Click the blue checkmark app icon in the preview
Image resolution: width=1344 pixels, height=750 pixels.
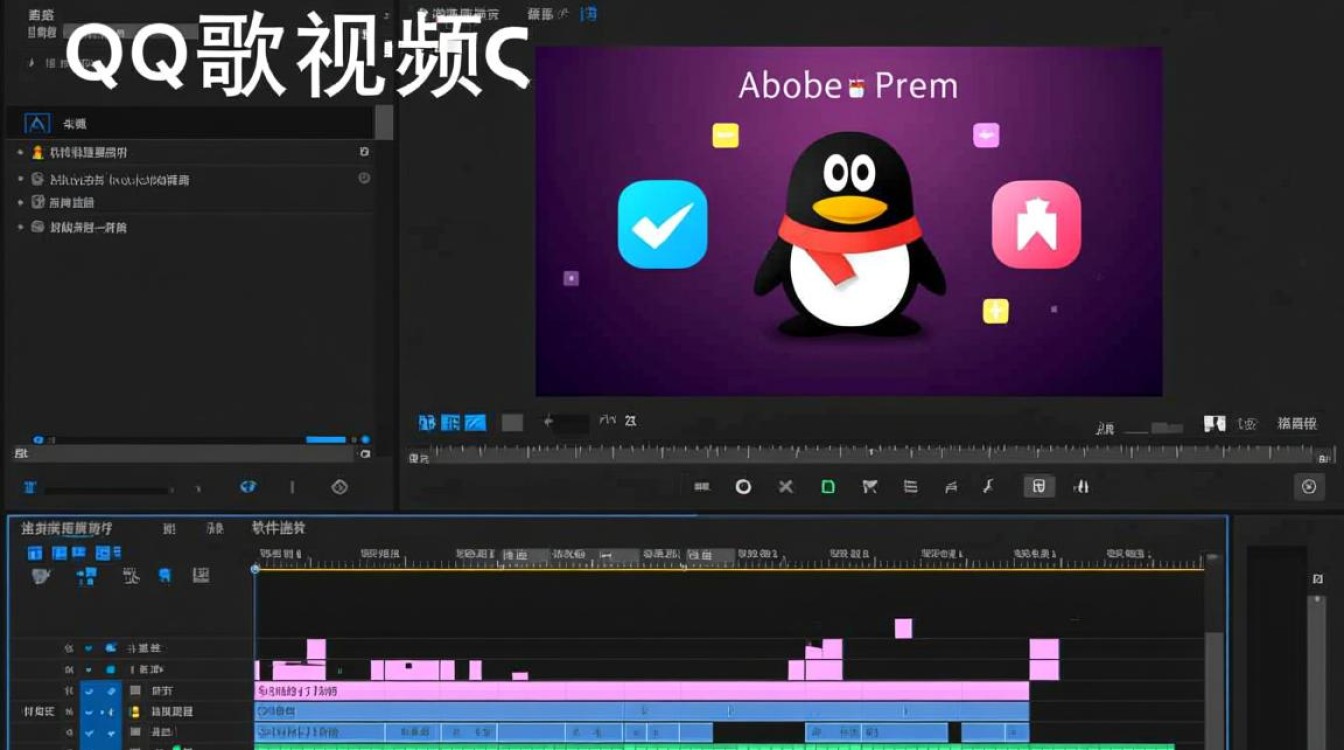point(662,224)
